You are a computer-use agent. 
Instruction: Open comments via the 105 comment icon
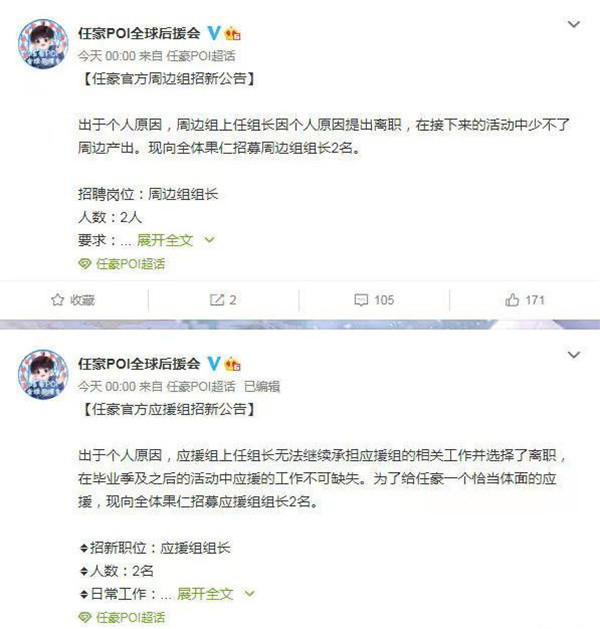pyautogui.click(x=361, y=300)
